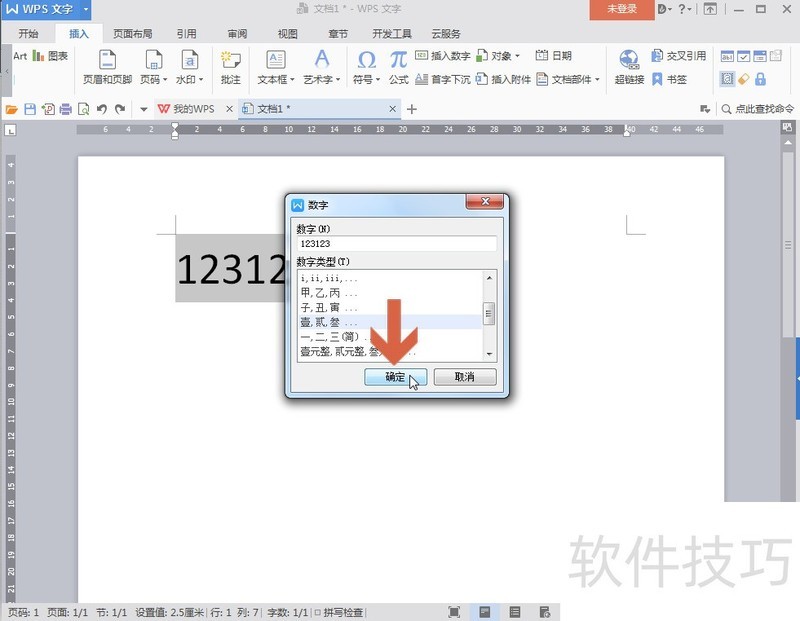Click the Hyperlink (超链接) globe icon
The width and height of the screenshot is (800, 621).
629,60
